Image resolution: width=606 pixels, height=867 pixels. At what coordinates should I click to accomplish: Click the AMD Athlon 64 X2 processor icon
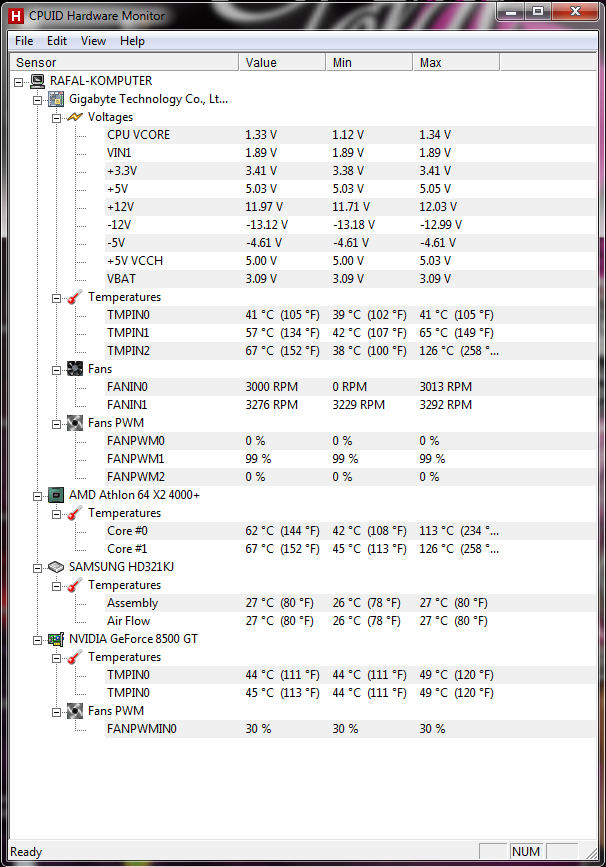[x=56, y=495]
